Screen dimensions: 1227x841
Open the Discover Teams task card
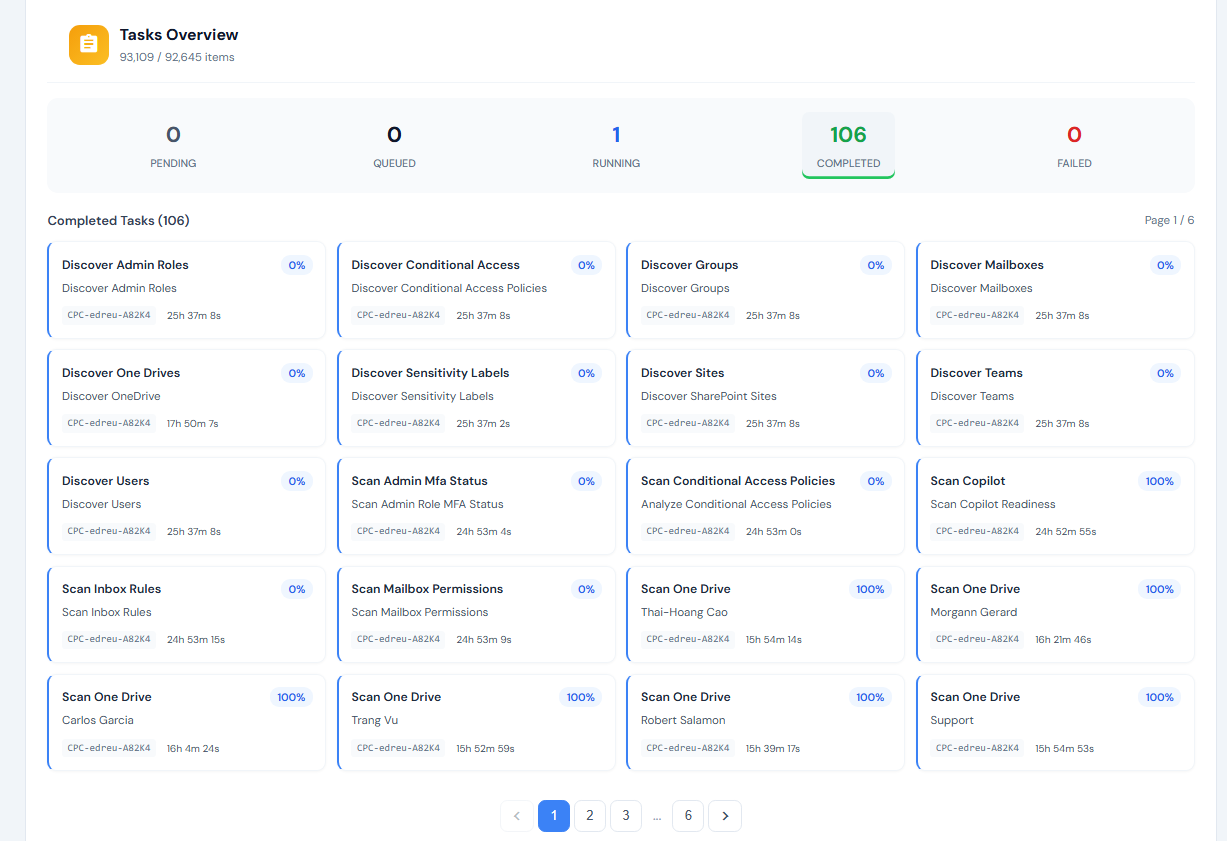[x=1055, y=398]
